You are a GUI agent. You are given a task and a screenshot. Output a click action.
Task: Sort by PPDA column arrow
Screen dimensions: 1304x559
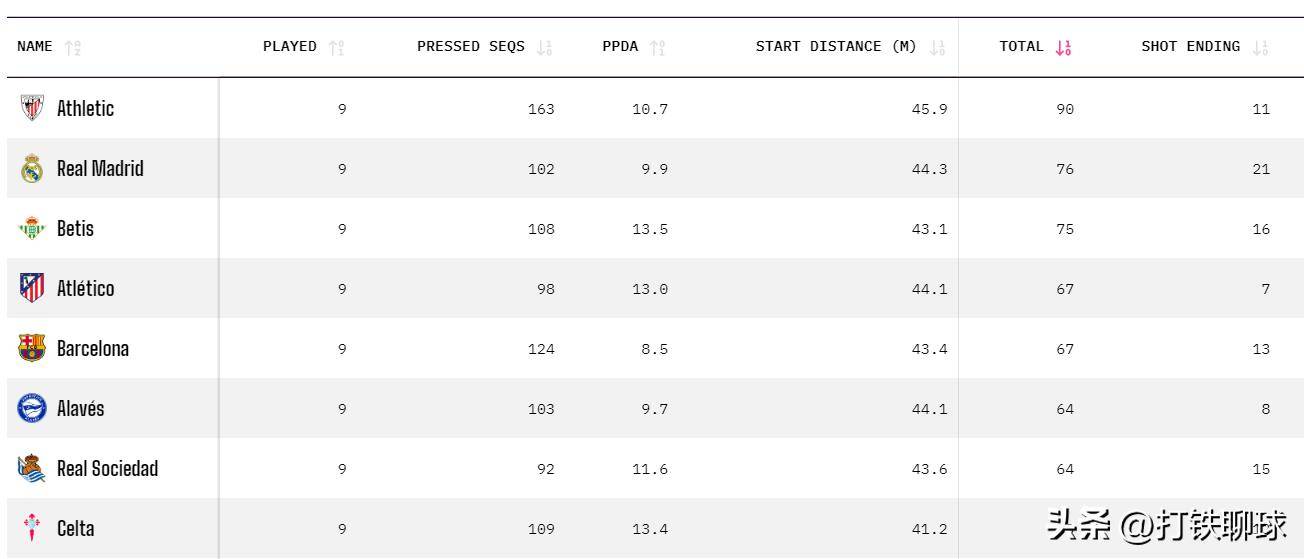pyautogui.click(x=657, y=47)
